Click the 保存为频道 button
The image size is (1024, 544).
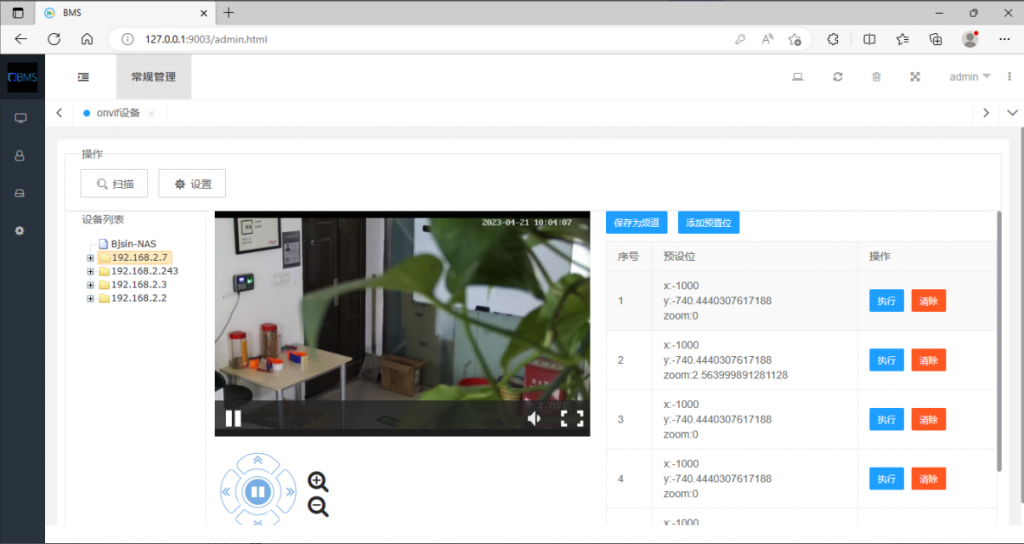pos(637,223)
